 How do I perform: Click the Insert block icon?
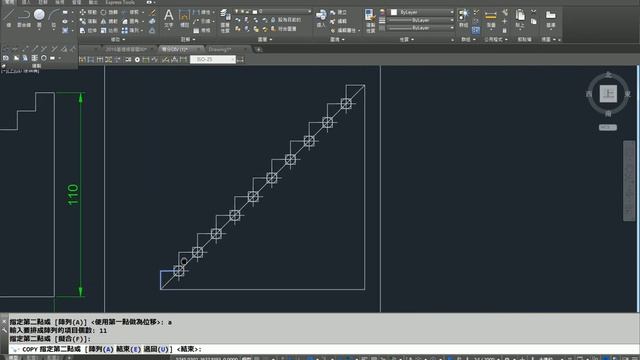tap(321, 16)
